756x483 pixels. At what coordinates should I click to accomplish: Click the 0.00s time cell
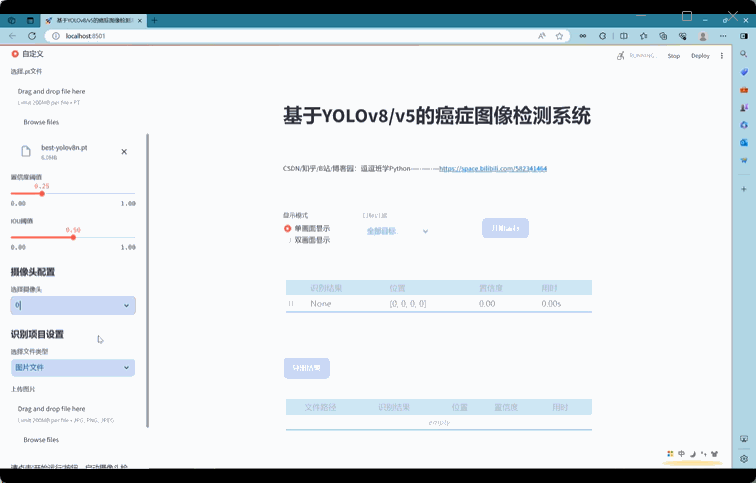click(551, 304)
